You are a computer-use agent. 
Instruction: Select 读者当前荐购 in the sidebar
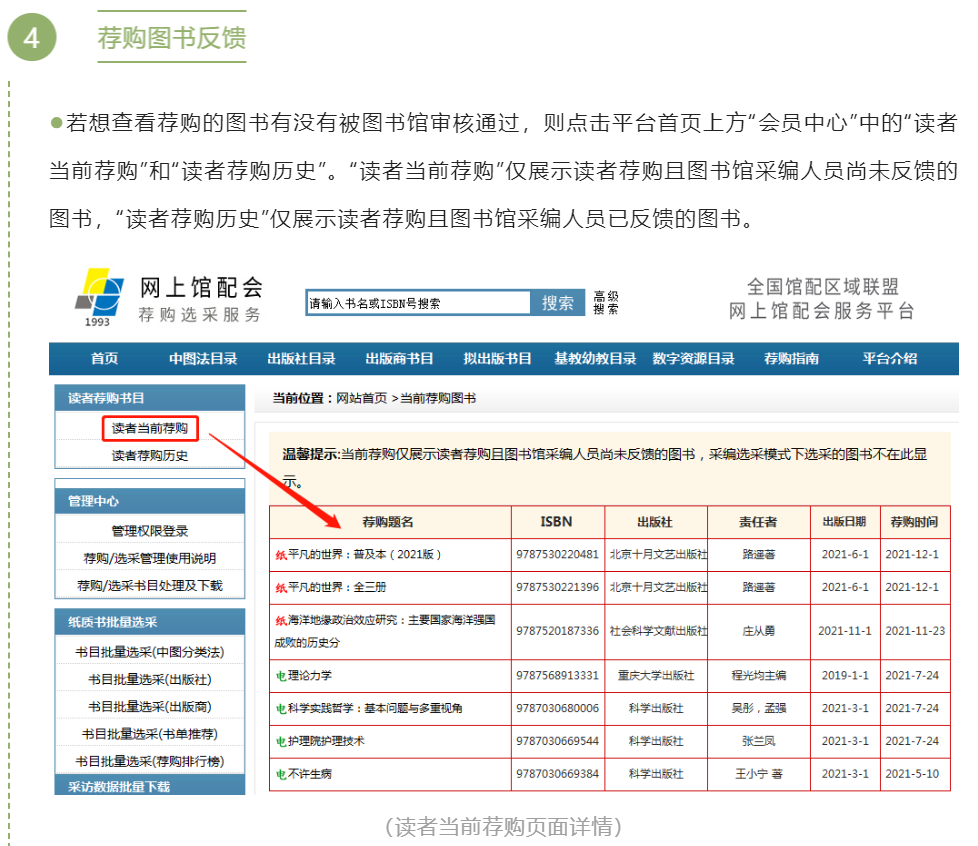(x=149, y=428)
